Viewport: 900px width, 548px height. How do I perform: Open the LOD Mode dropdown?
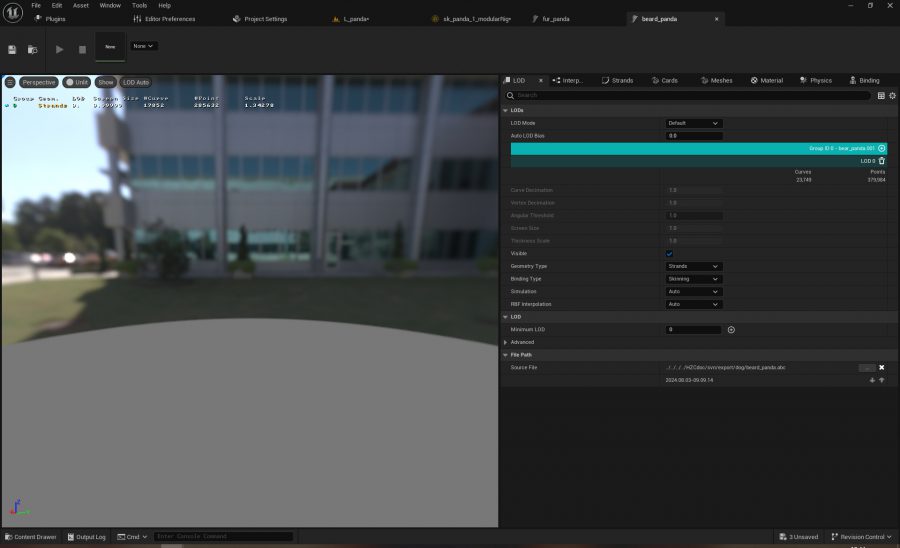693,123
